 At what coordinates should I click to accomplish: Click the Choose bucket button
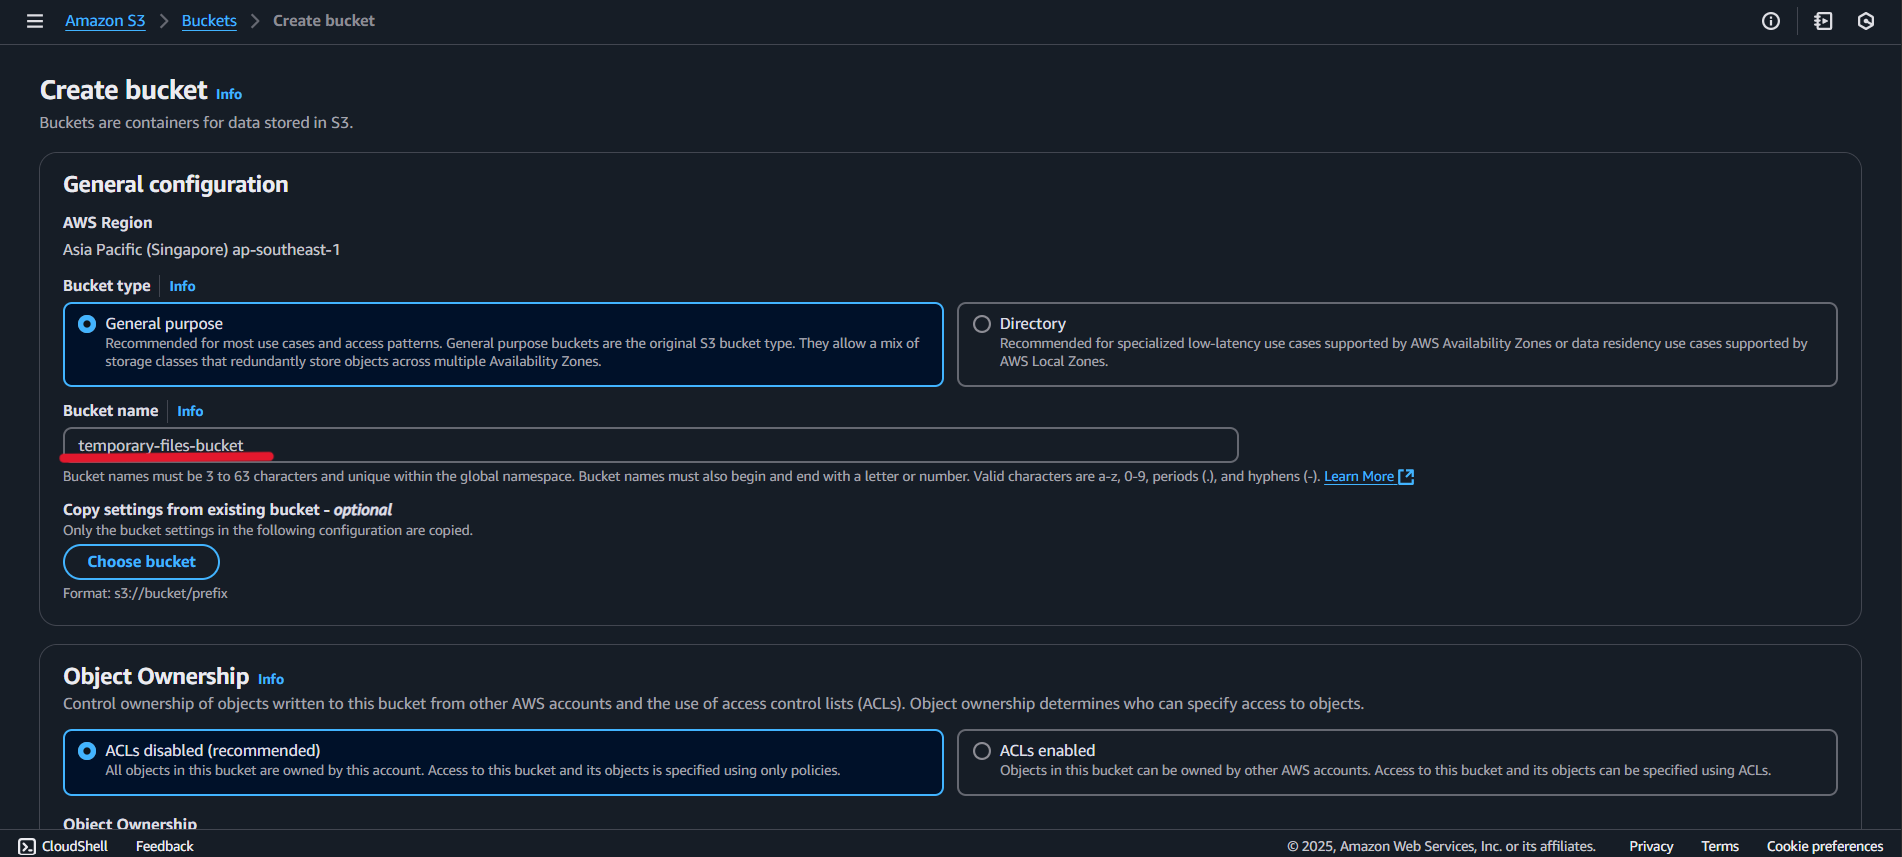coord(141,562)
